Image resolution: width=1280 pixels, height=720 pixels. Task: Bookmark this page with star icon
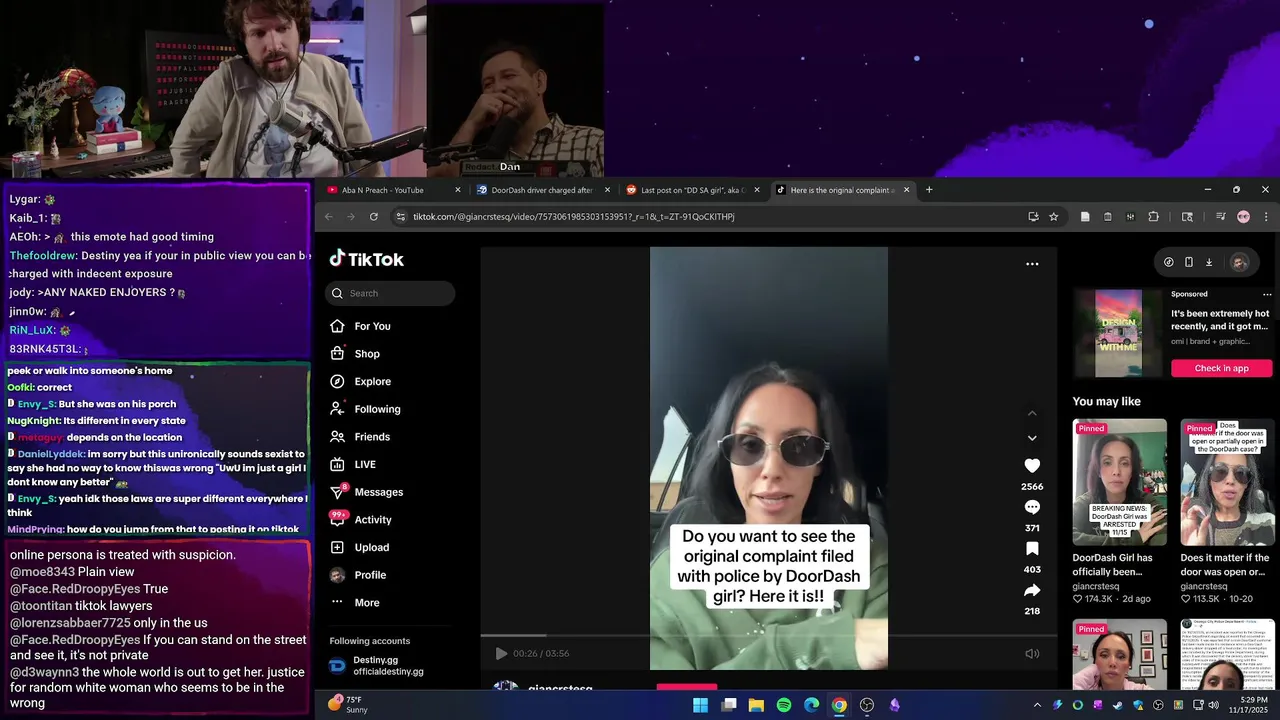(1054, 216)
